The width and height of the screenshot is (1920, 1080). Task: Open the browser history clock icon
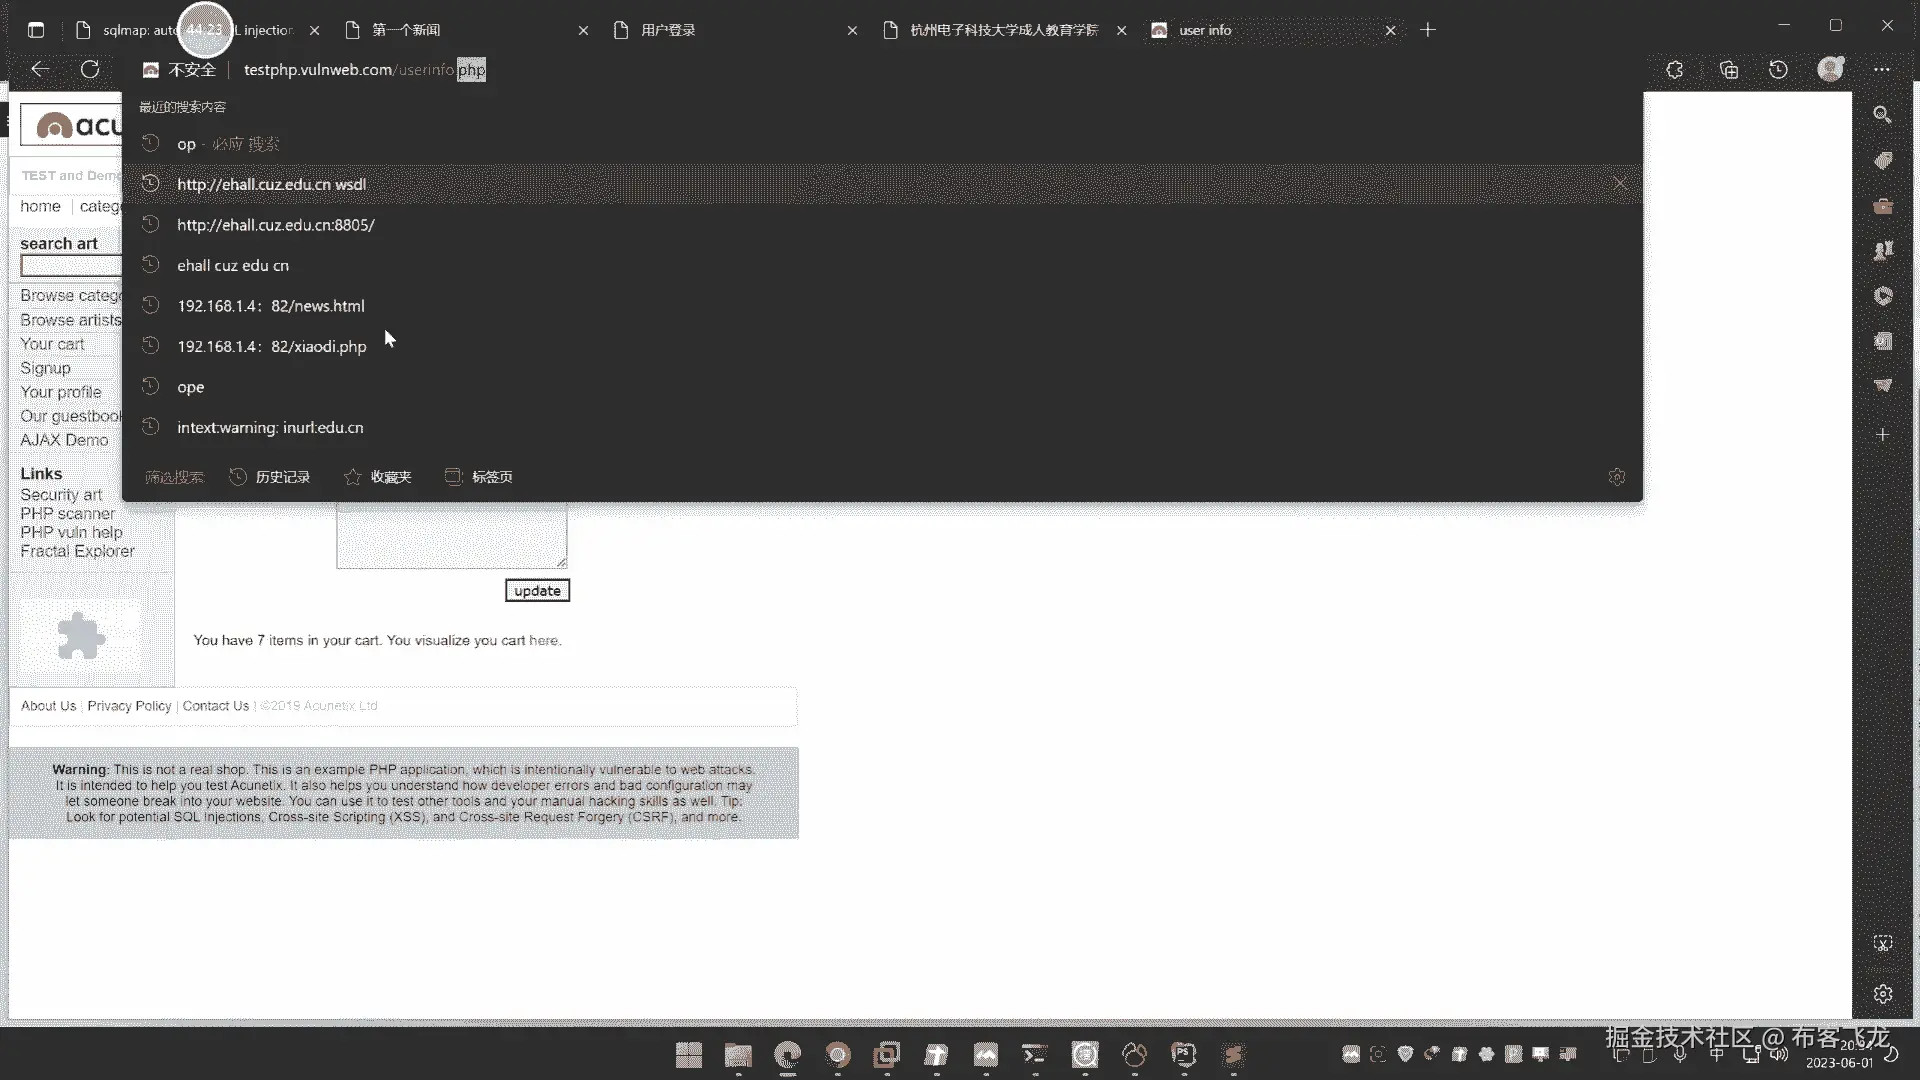point(1778,69)
